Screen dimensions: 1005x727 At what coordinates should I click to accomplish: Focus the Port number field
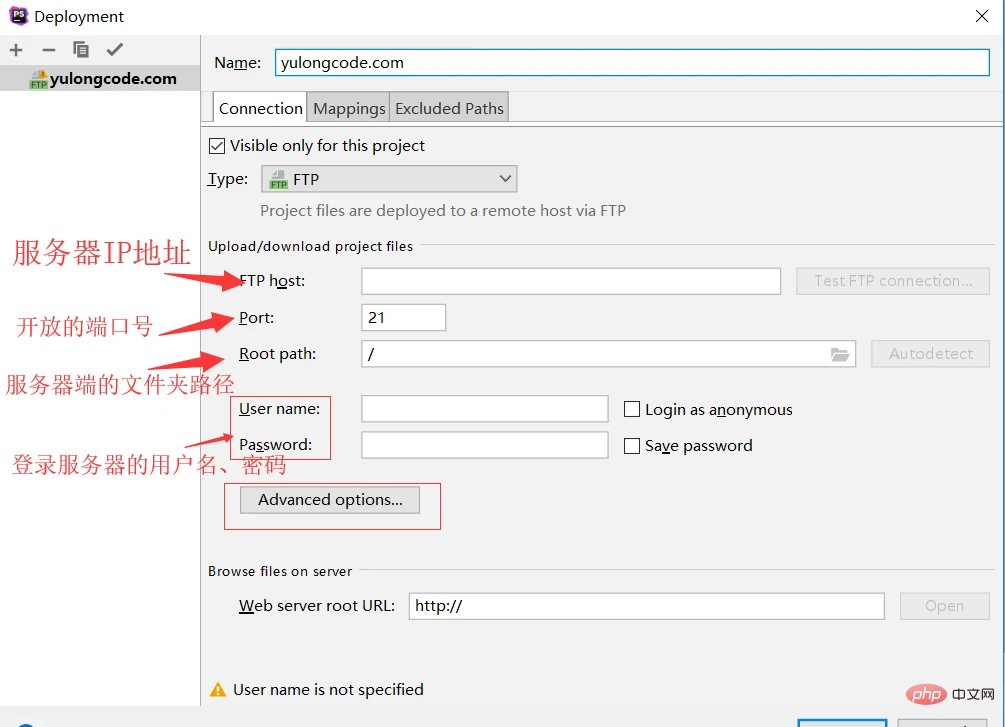403,318
